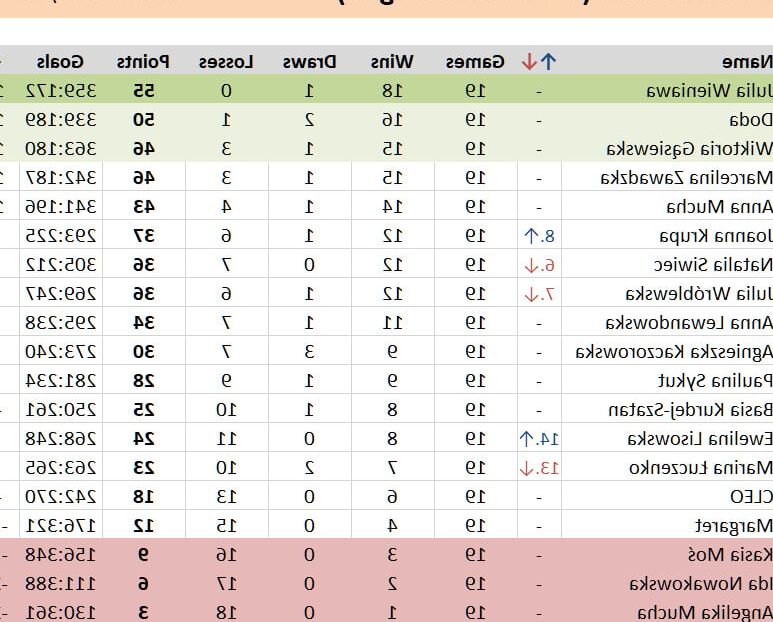Select the name Agnieszka Kaczorowska
The image size is (773, 622).
[x=674, y=352]
